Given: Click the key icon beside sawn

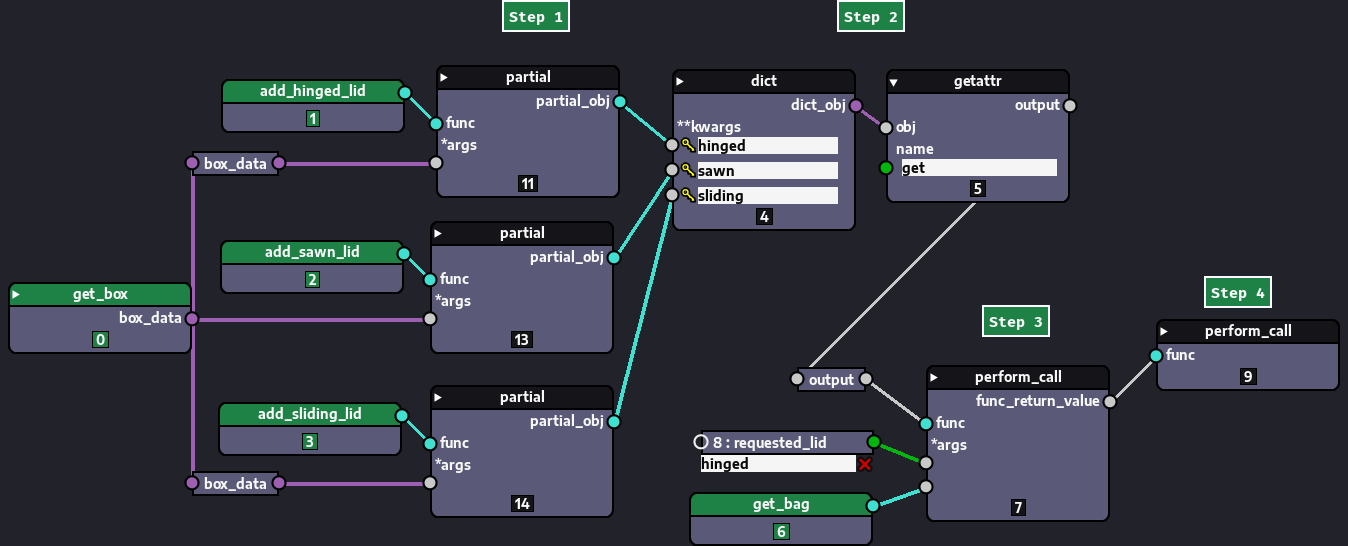Looking at the screenshot, I should point(688,171).
